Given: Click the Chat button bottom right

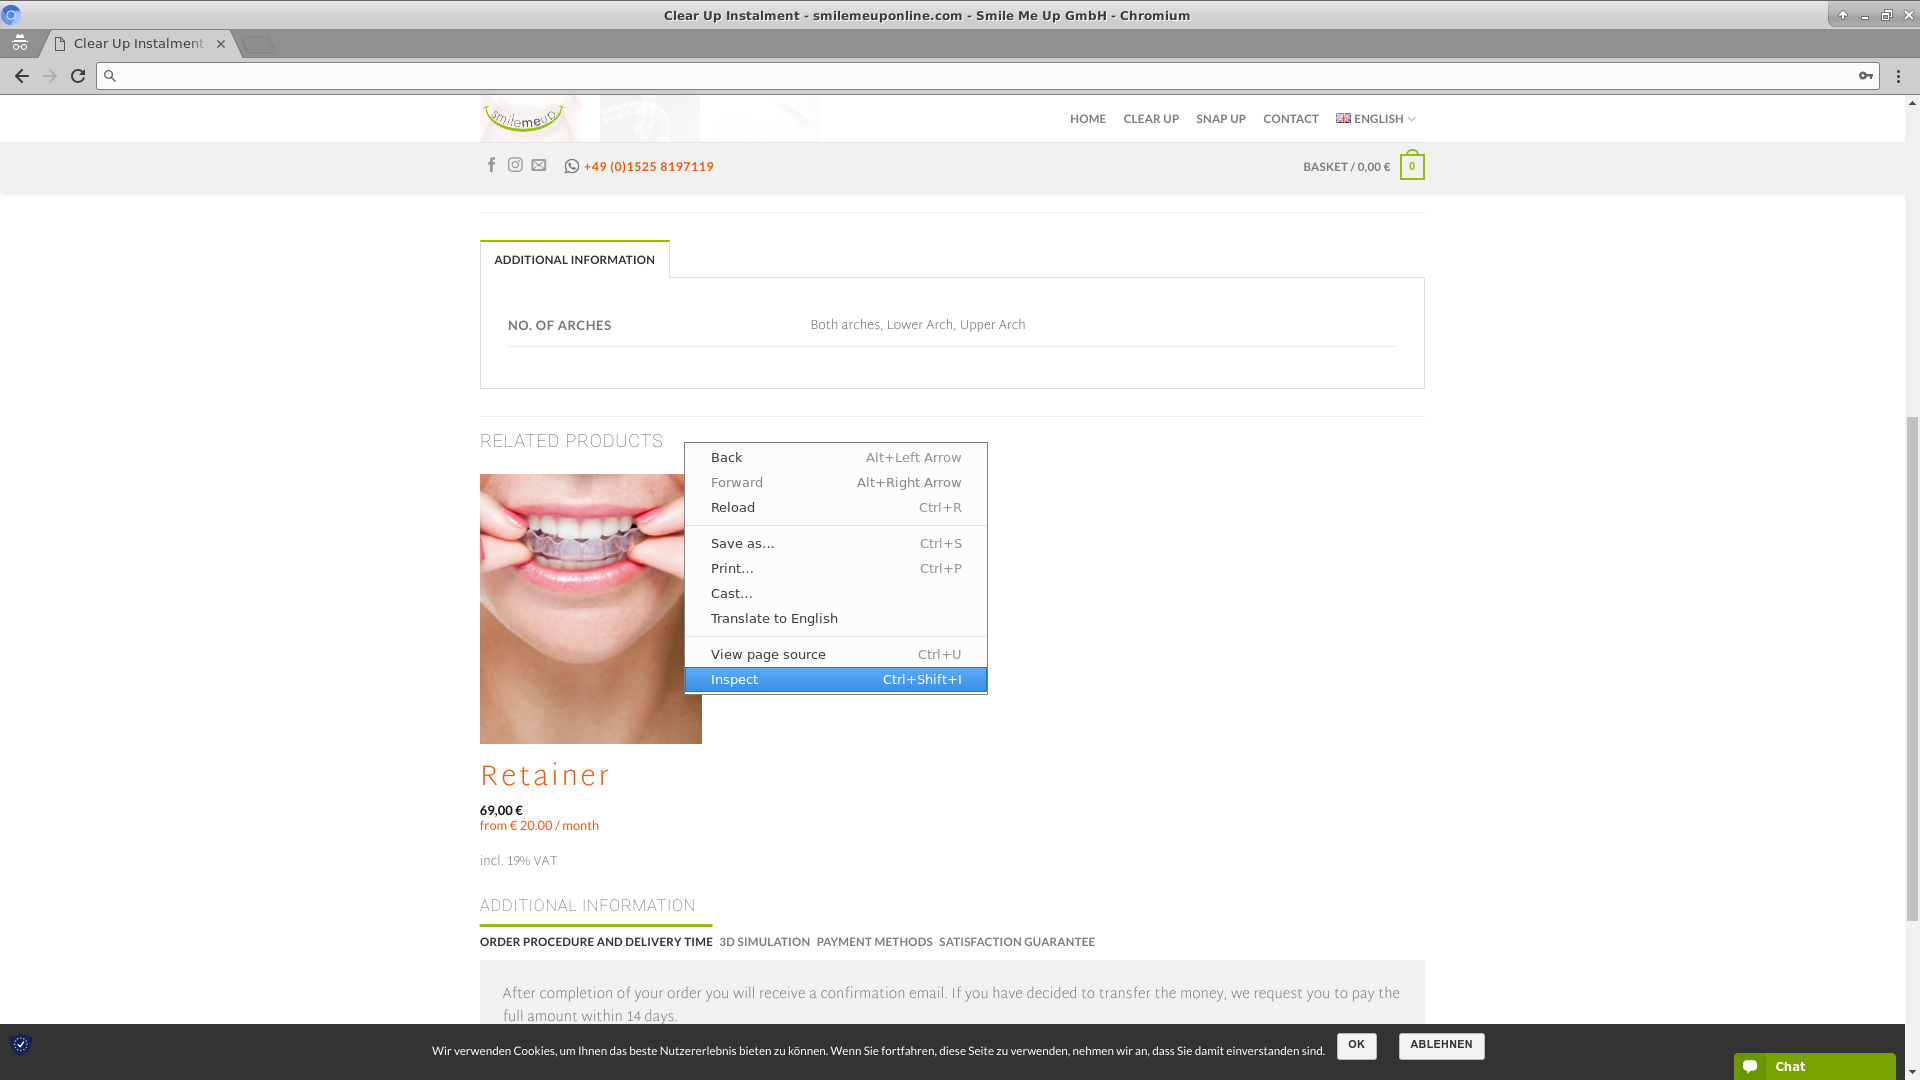Looking at the screenshot, I should pos(1815,1065).
